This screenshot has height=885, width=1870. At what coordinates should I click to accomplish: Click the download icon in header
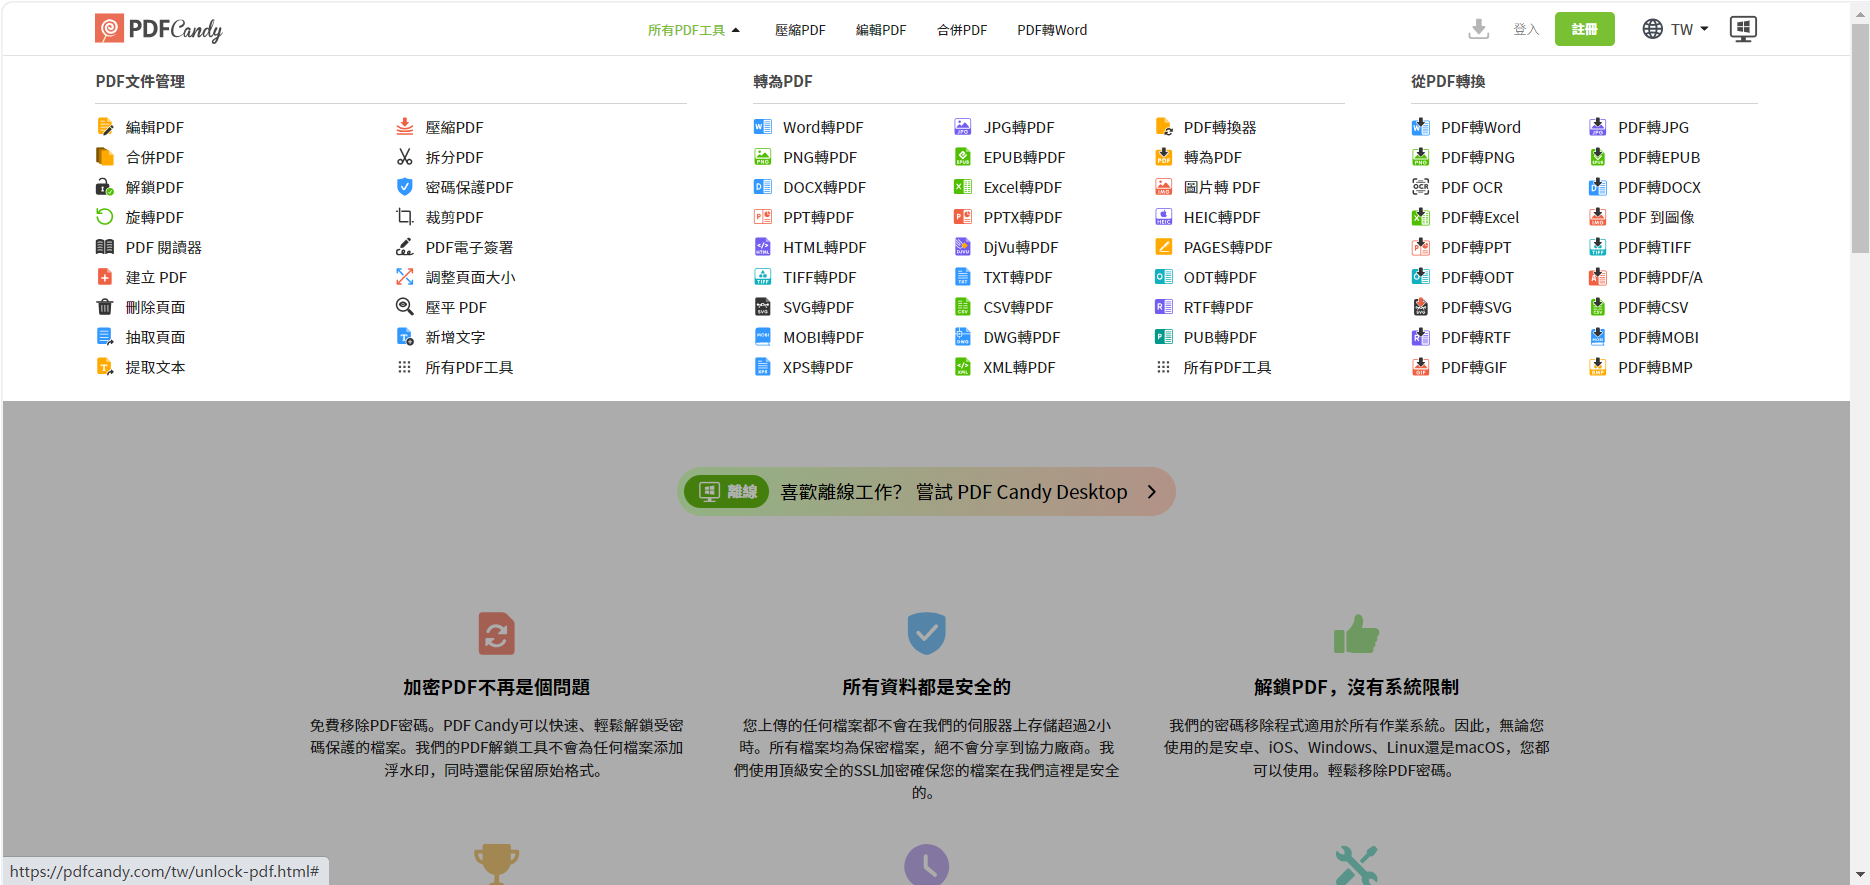(1478, 29)
